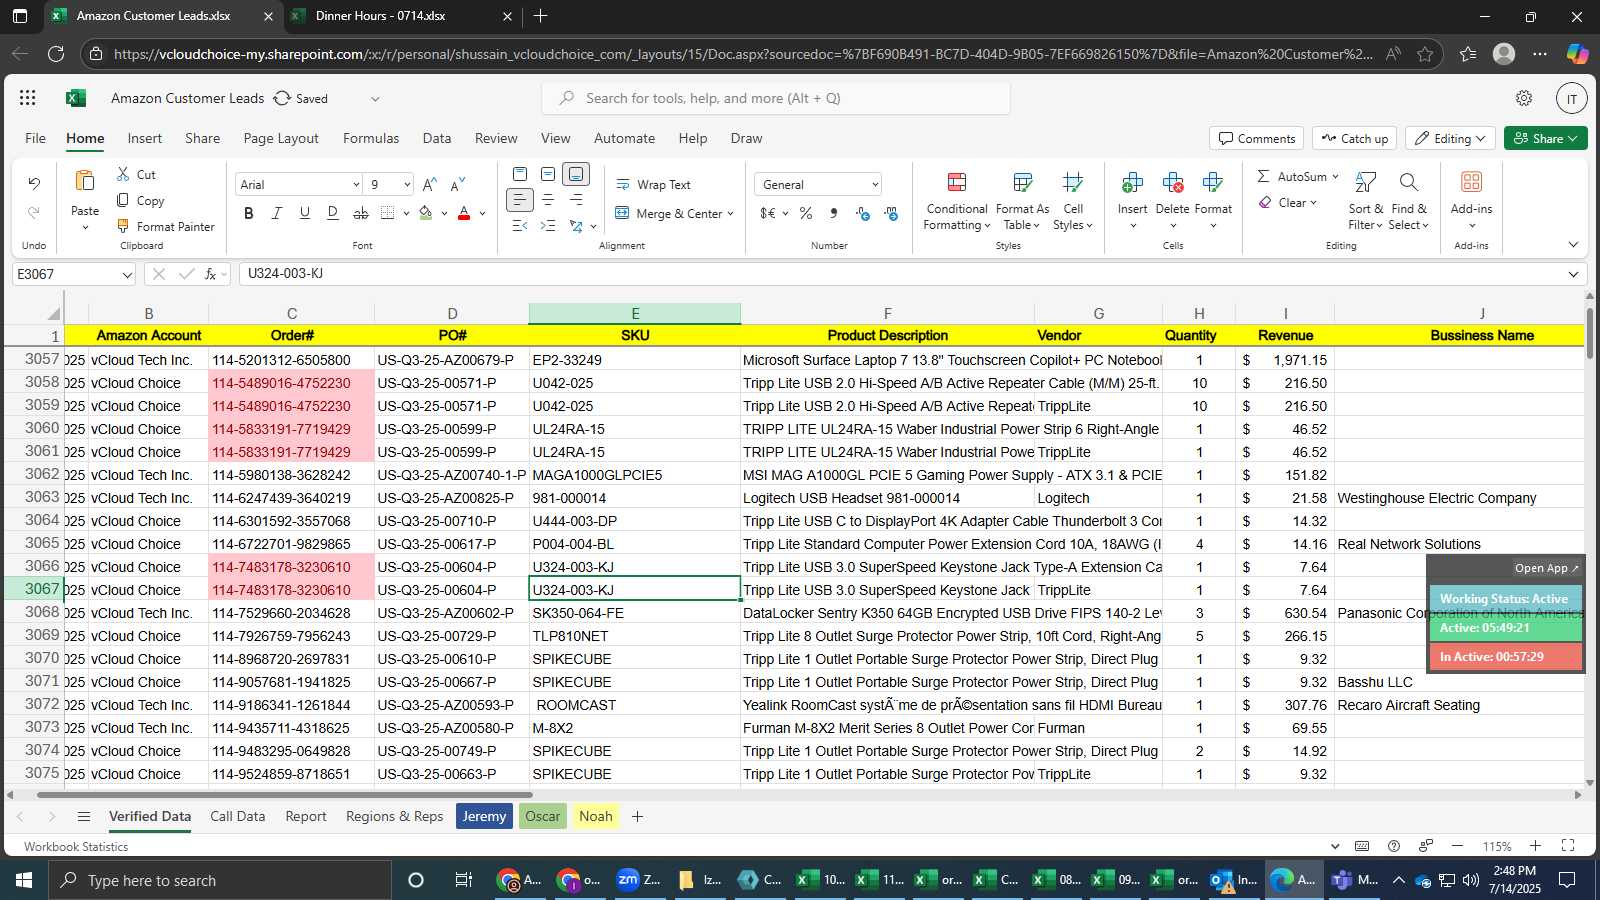Toggle Align Right horizontal alignment
This screenshot has width=1600, height=900.
(x=576, y=200)
